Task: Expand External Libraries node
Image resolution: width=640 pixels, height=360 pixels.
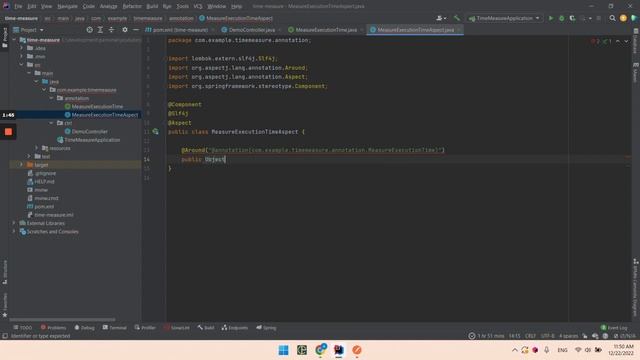Action: point(14,223)
